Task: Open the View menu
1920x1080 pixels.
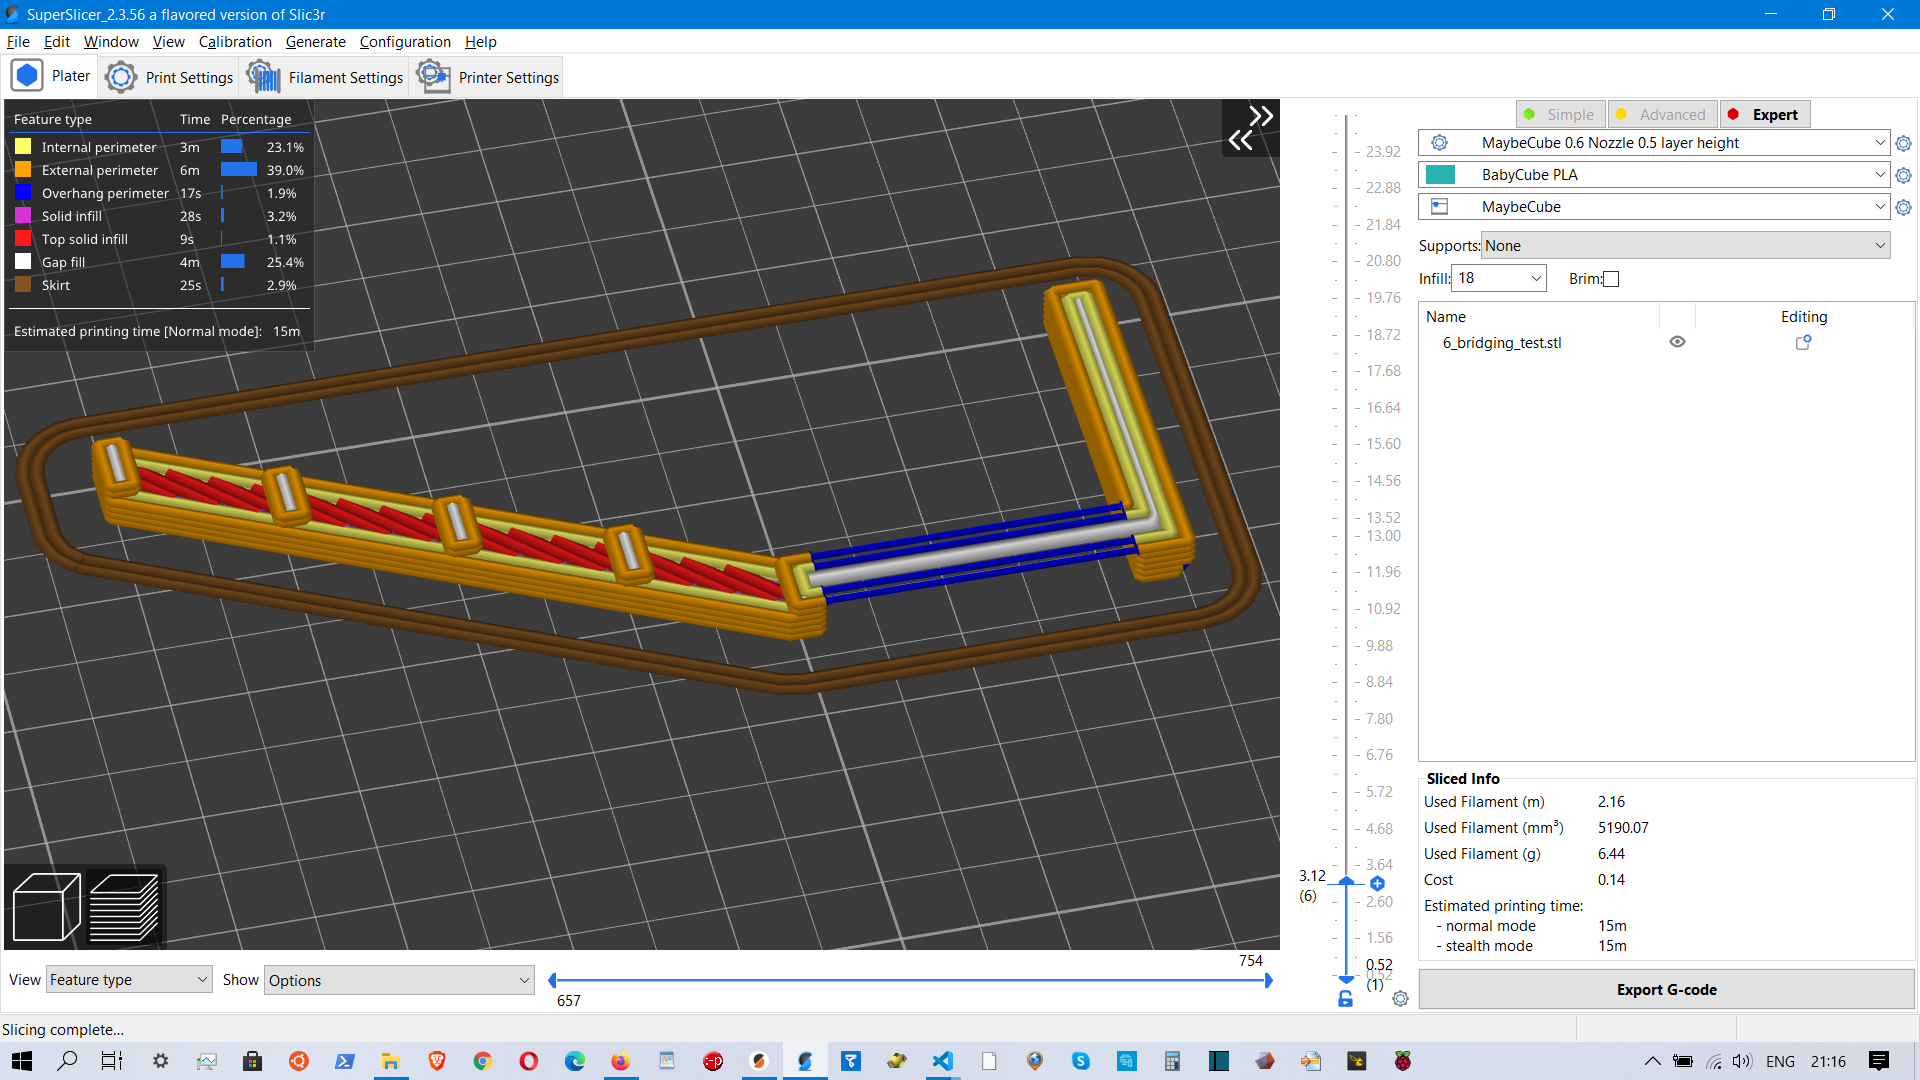Action: [x=168, y=42]
